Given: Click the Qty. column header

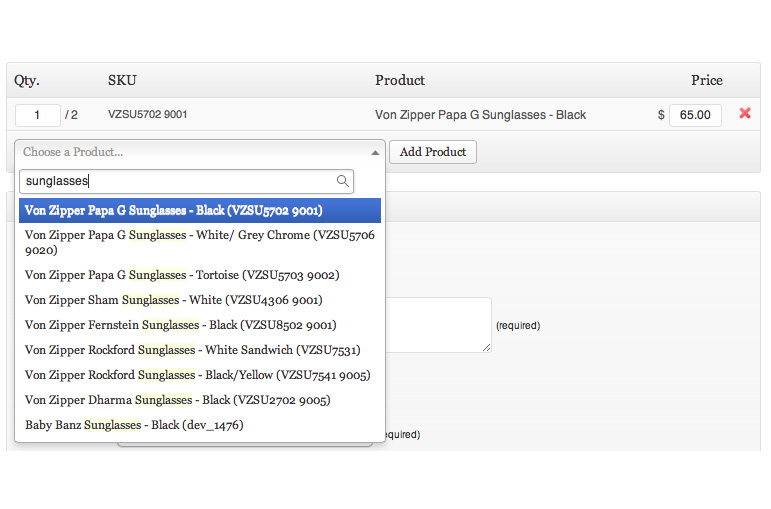Looking at the screenshot, I should coord(27,80).
